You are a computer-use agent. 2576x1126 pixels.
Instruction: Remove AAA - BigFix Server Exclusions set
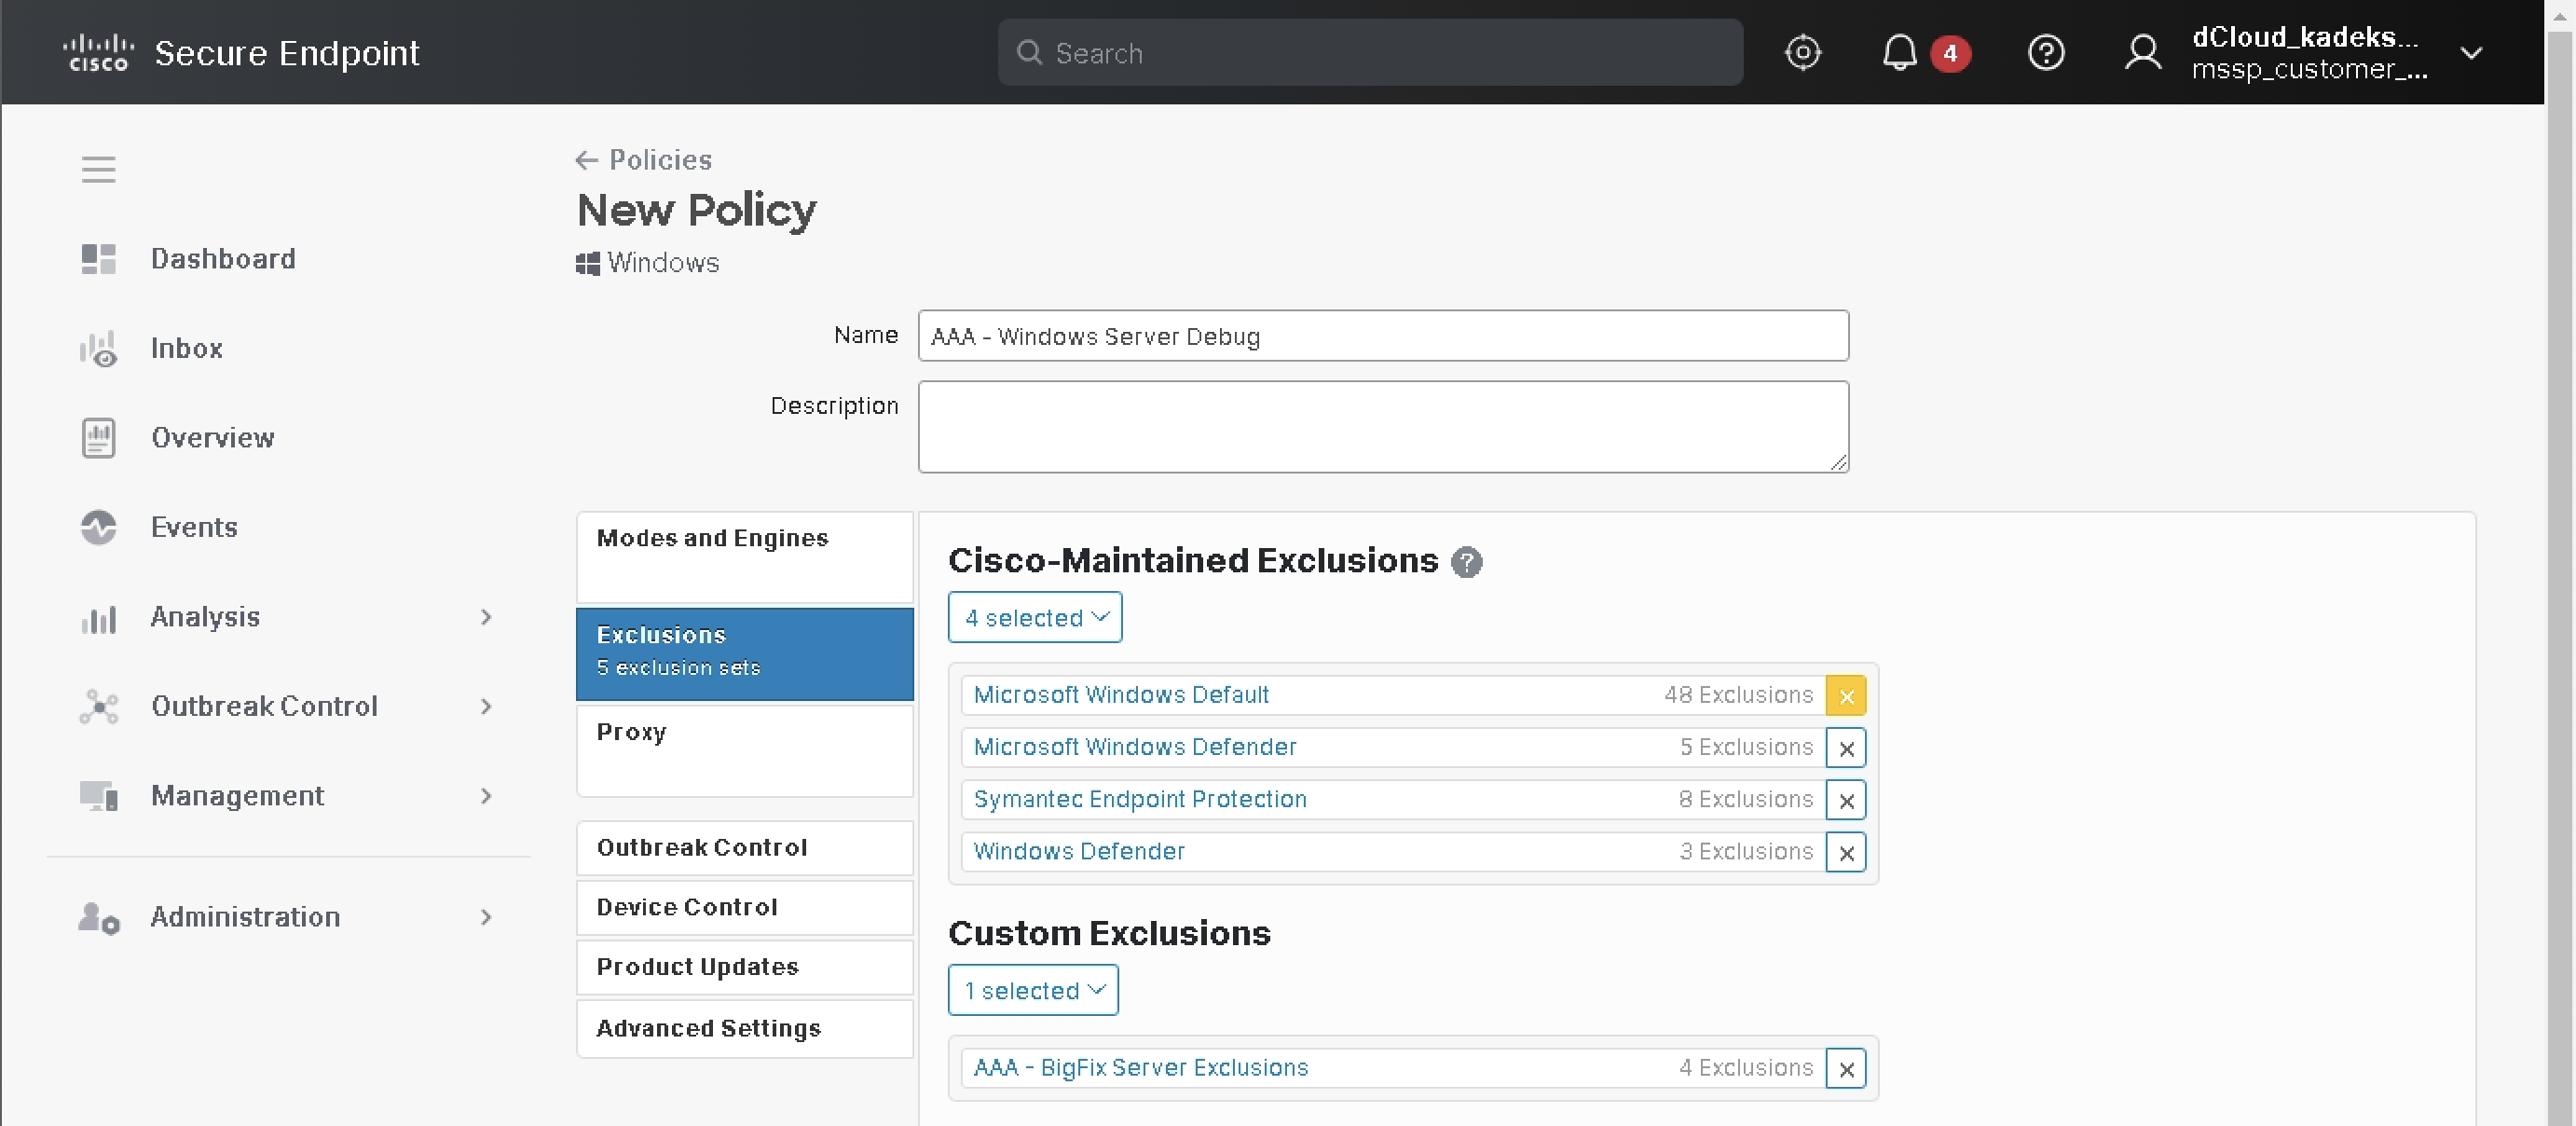pyautogui.click(x=1845, y=1069)
